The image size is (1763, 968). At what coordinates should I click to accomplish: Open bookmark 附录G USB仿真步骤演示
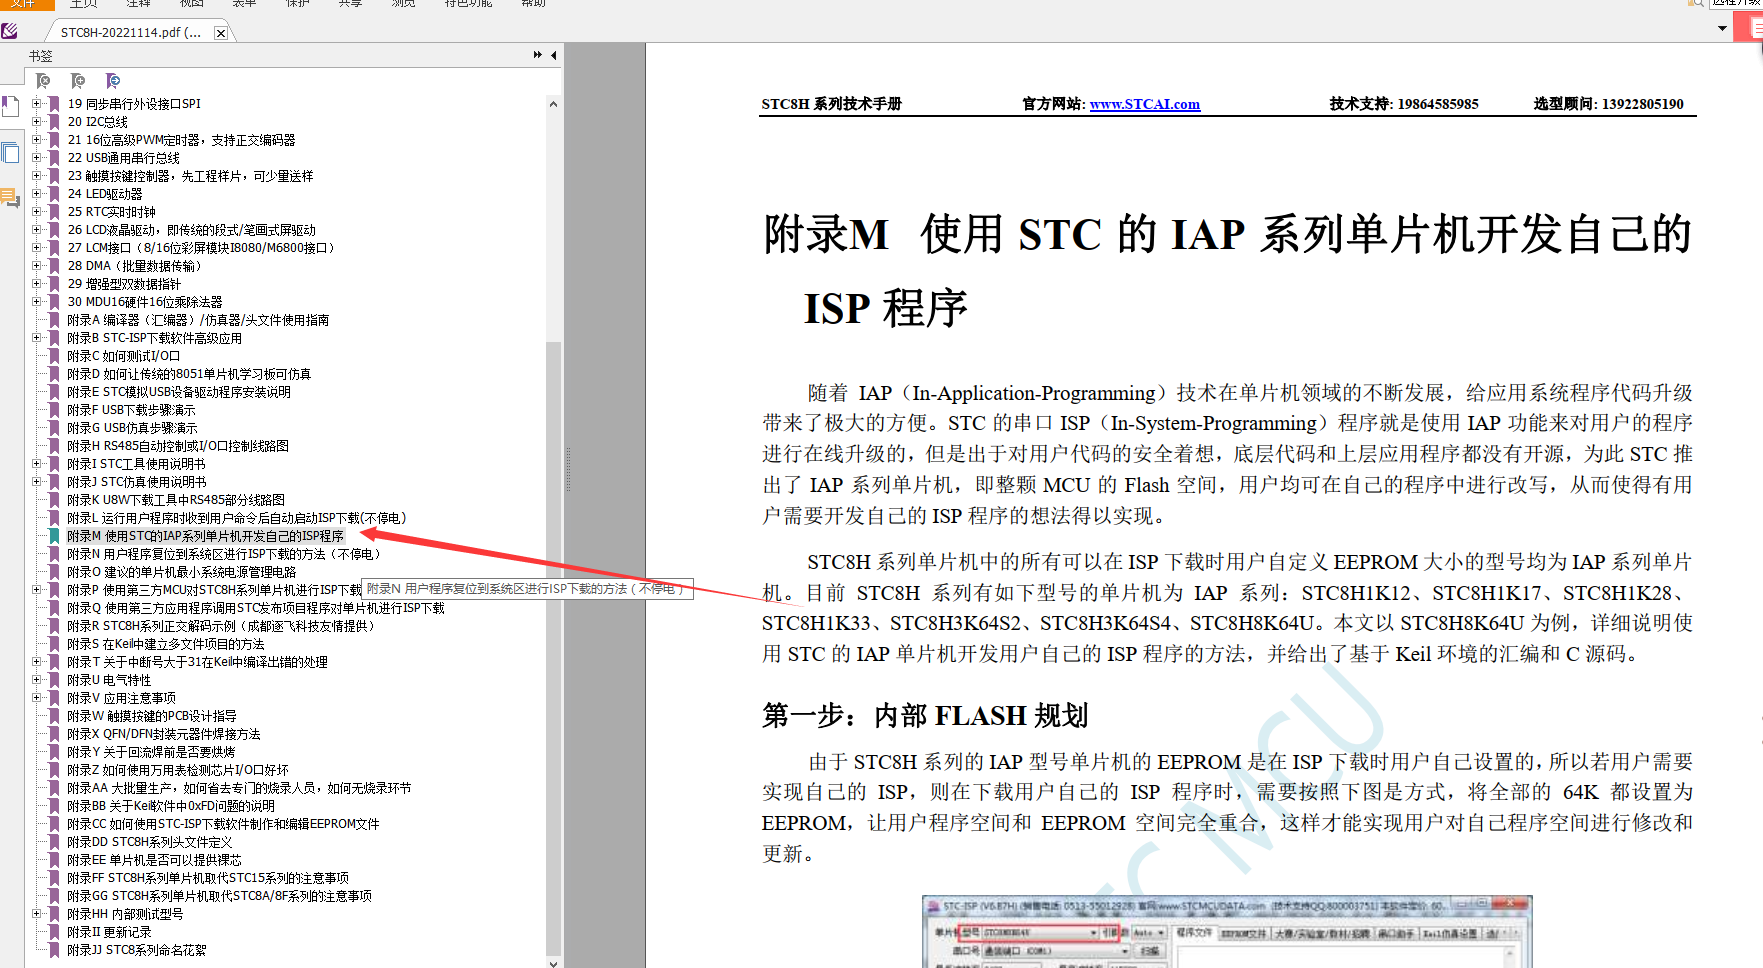coord(132,428)
